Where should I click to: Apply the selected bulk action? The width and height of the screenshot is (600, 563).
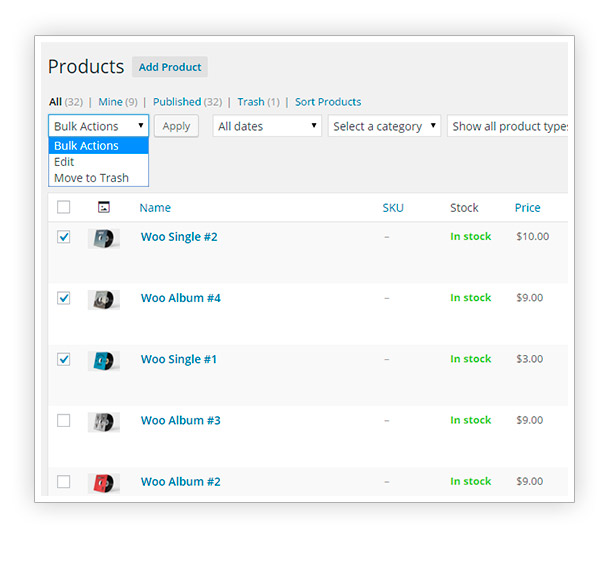point(176,126)
